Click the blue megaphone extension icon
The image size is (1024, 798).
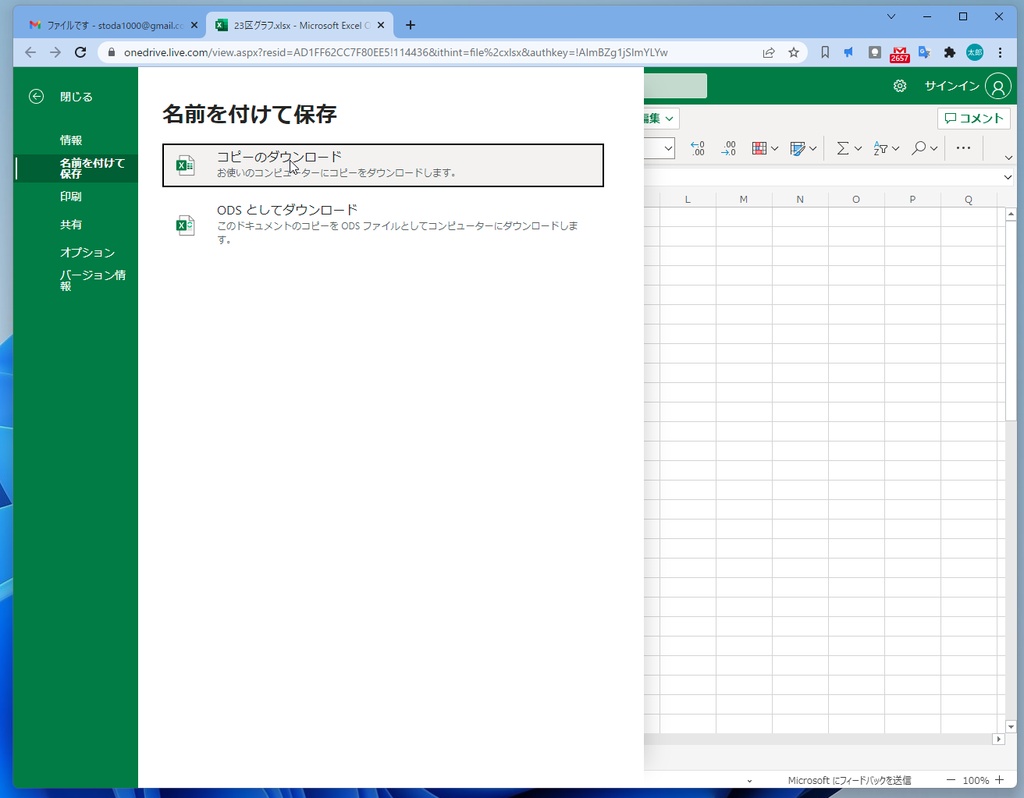tap(848, 52)
